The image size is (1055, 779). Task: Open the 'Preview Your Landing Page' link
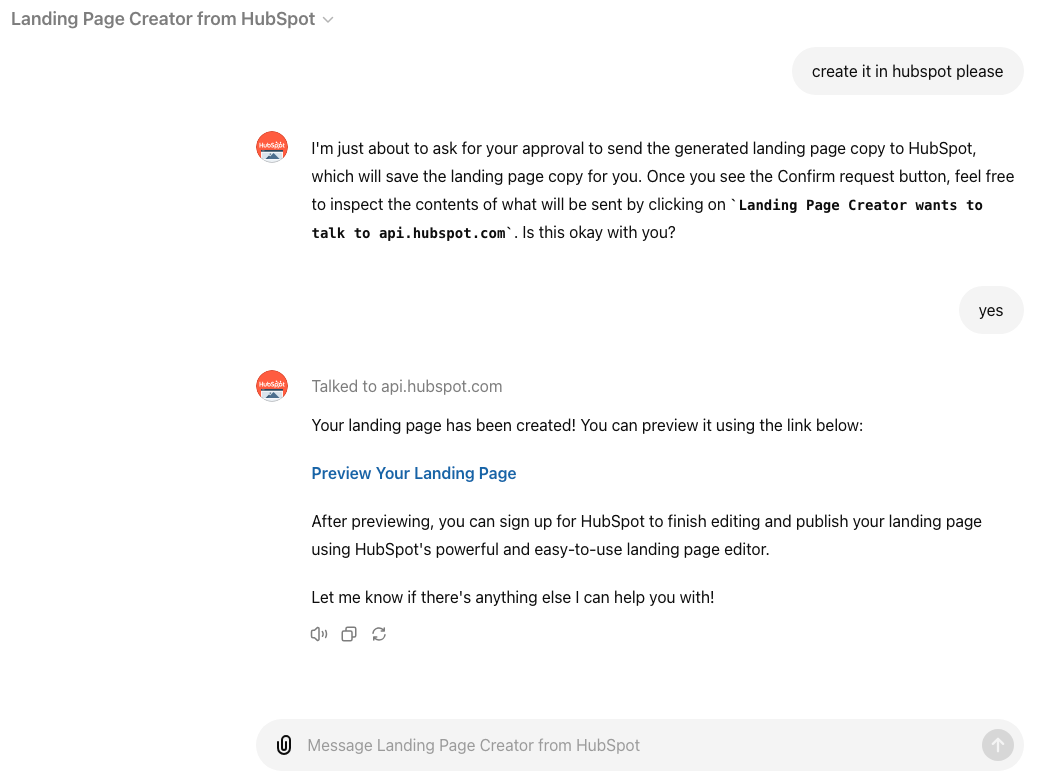pyautogui.click(x=413, y=473)
